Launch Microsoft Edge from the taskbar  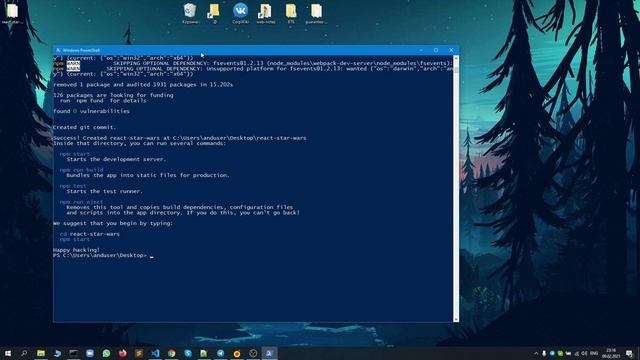pyautogui.click(x=57, y=353)
